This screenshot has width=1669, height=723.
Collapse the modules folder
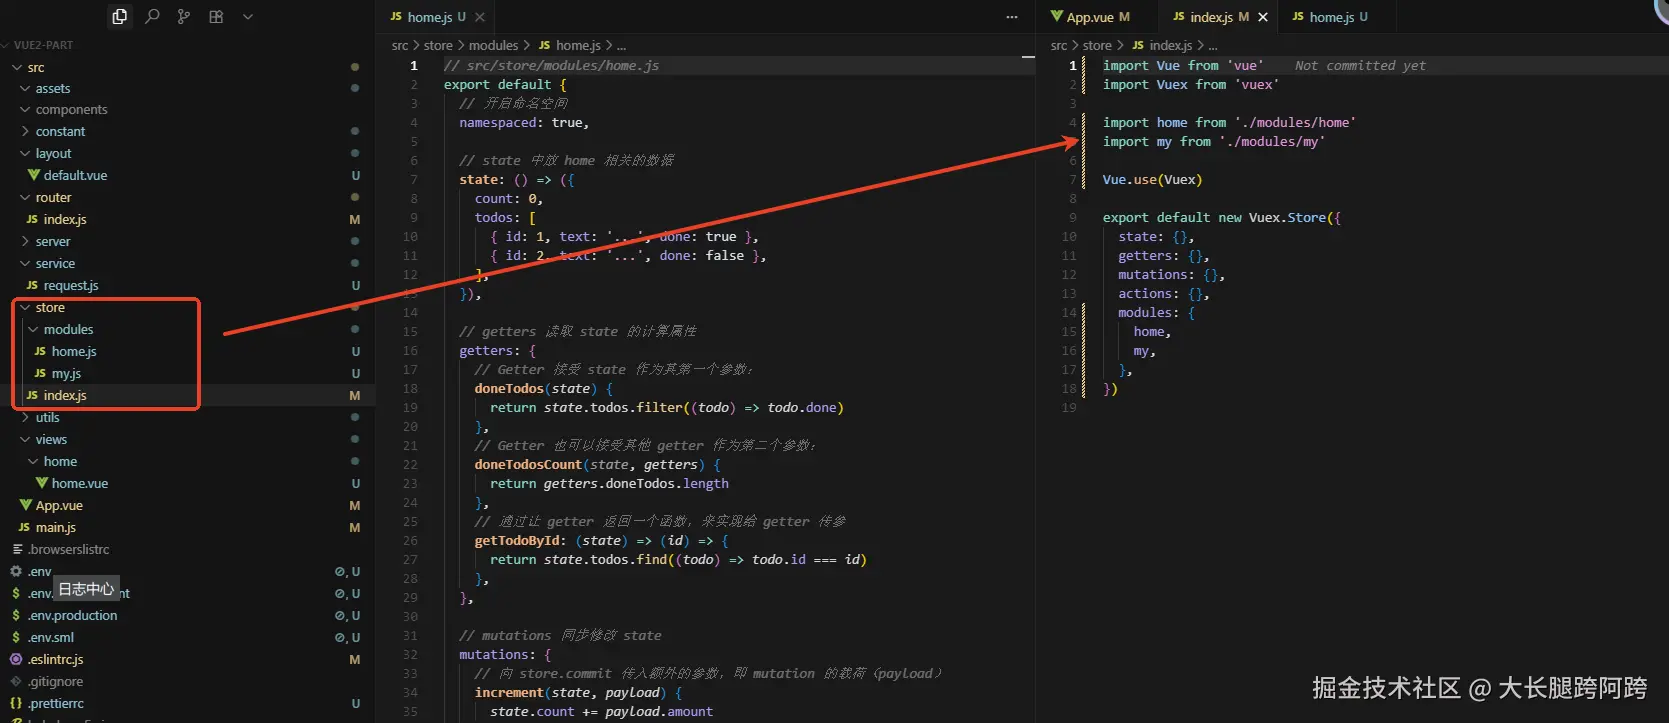68,329
